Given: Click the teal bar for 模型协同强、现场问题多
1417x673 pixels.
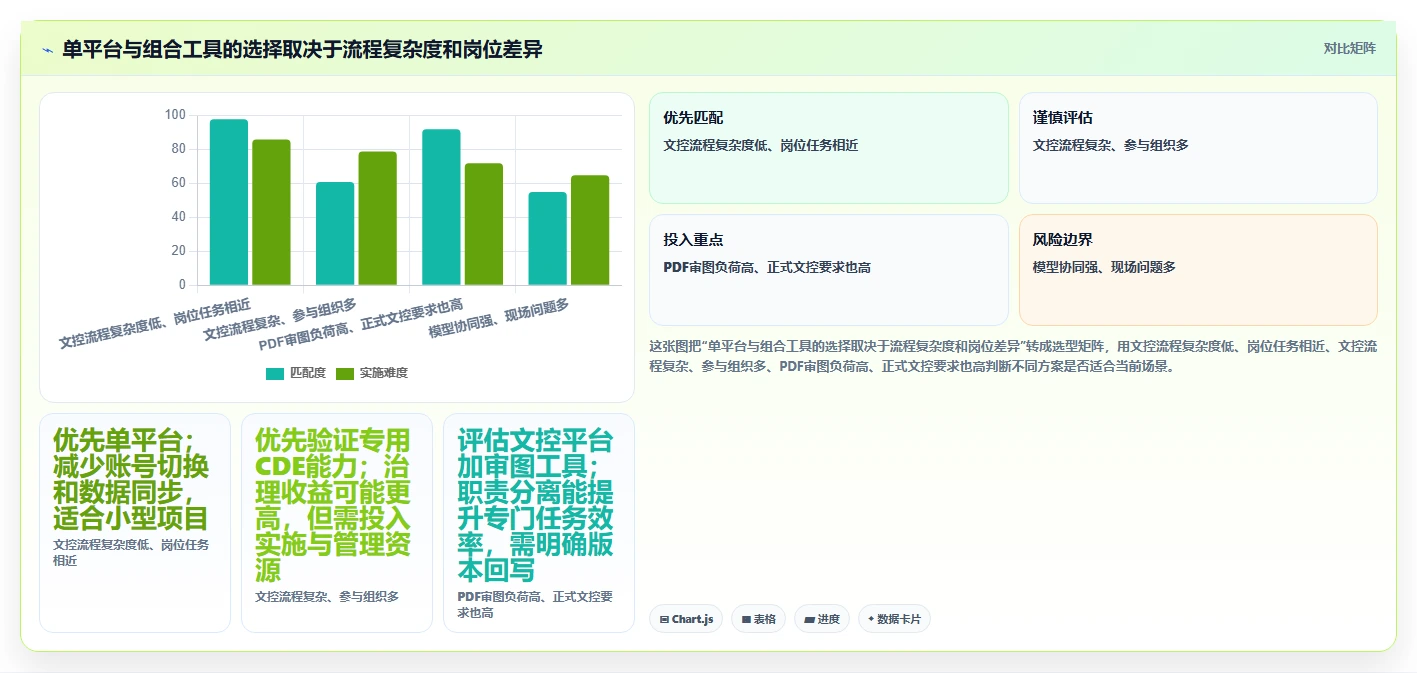Looking at the screenshot, I should [x=548, y=239].
